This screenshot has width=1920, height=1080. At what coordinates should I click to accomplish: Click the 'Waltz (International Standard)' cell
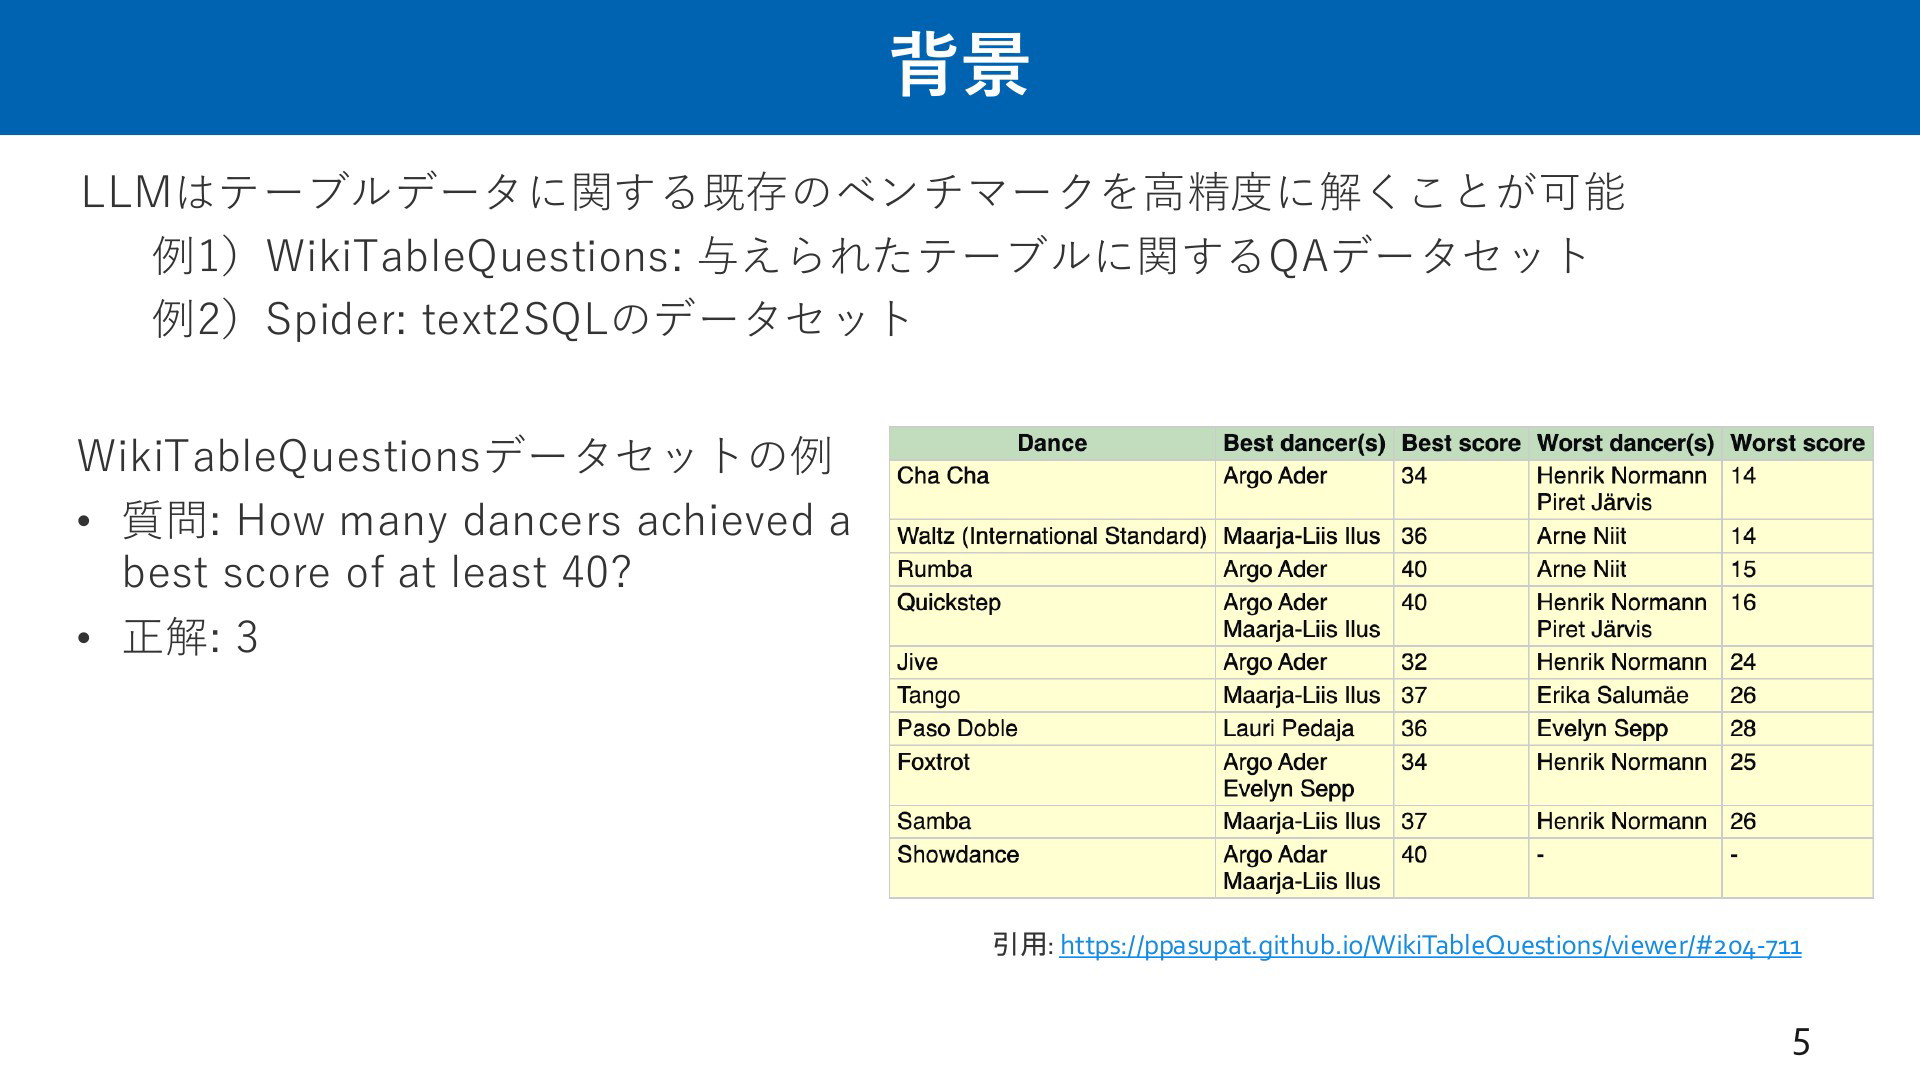pyautogui.click(x=1051, y=536)
